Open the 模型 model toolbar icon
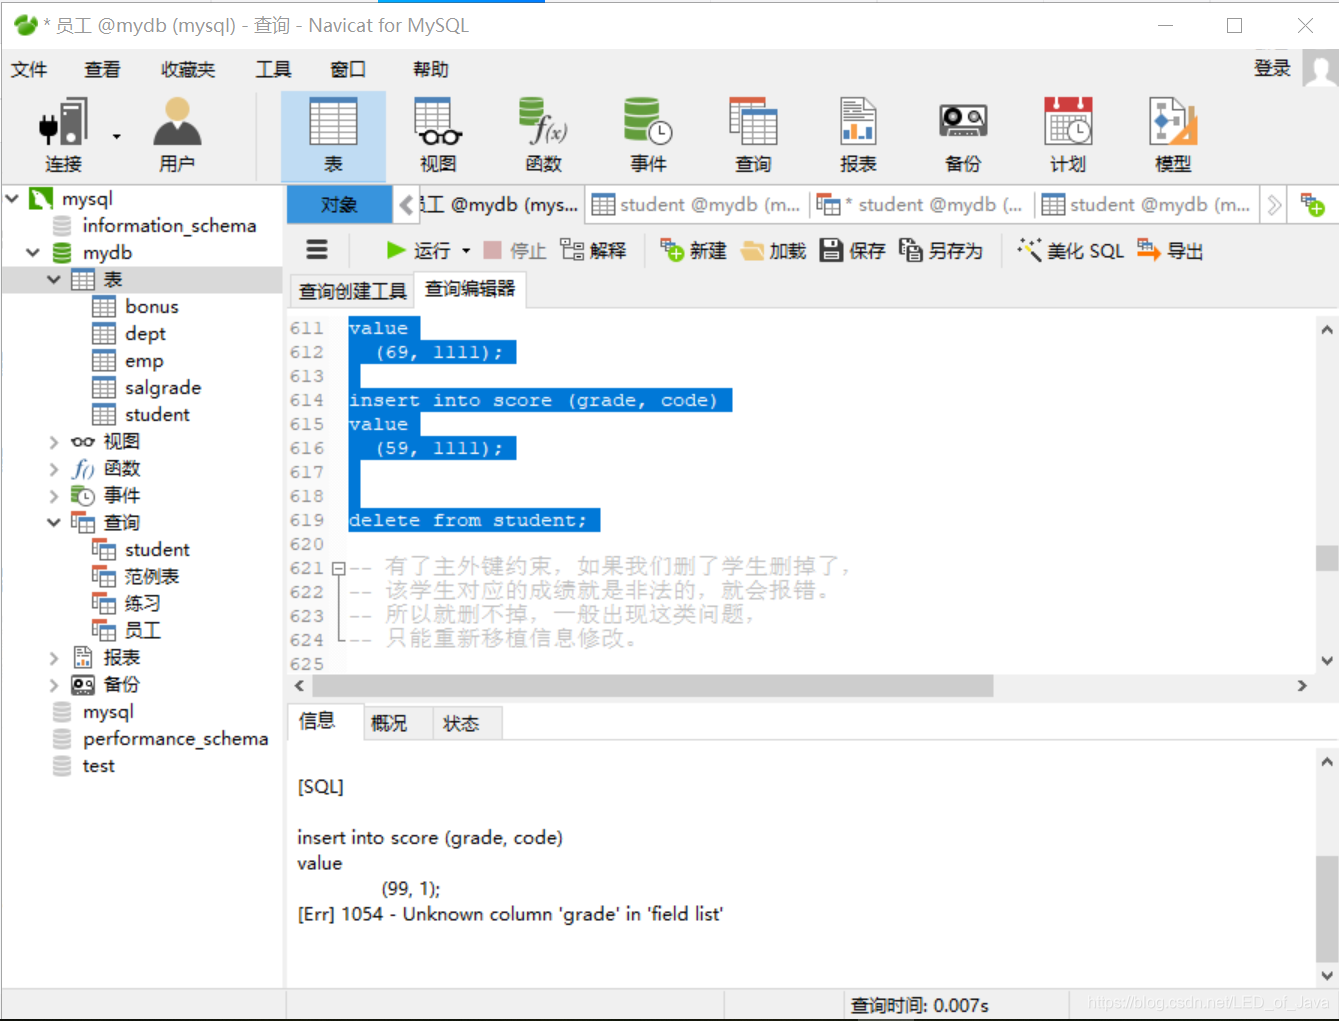This screenshot has height=1021, width=1339. (1173, 135)
